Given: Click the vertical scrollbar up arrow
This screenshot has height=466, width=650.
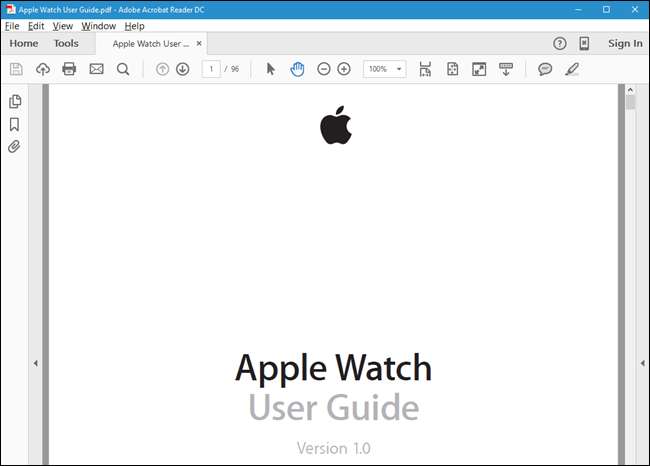Looking at the screenshot, I should click(630, 90).
